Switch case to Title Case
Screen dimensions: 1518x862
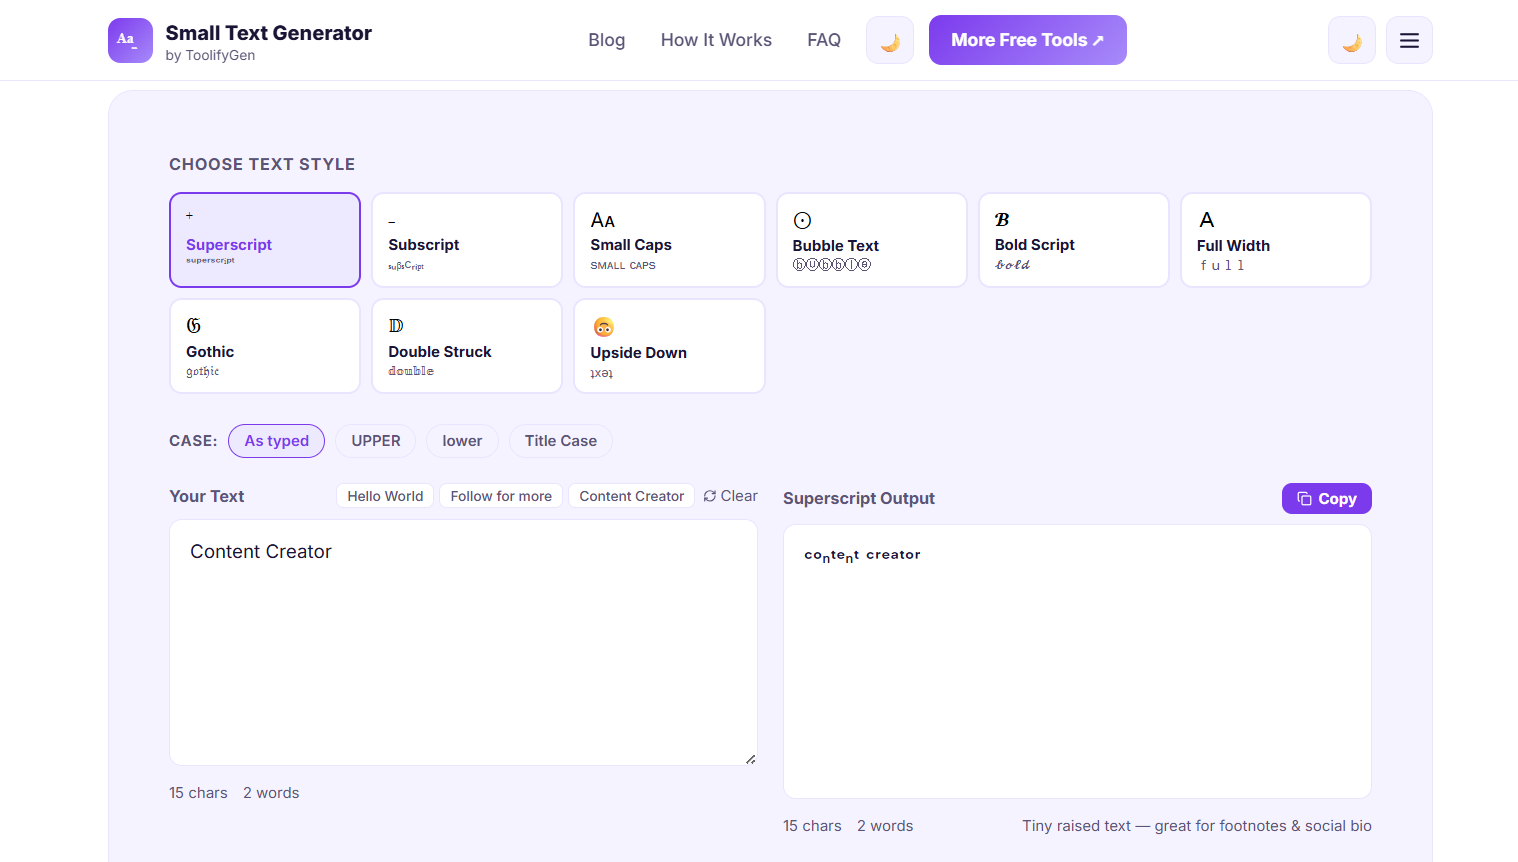click(560, 441)
